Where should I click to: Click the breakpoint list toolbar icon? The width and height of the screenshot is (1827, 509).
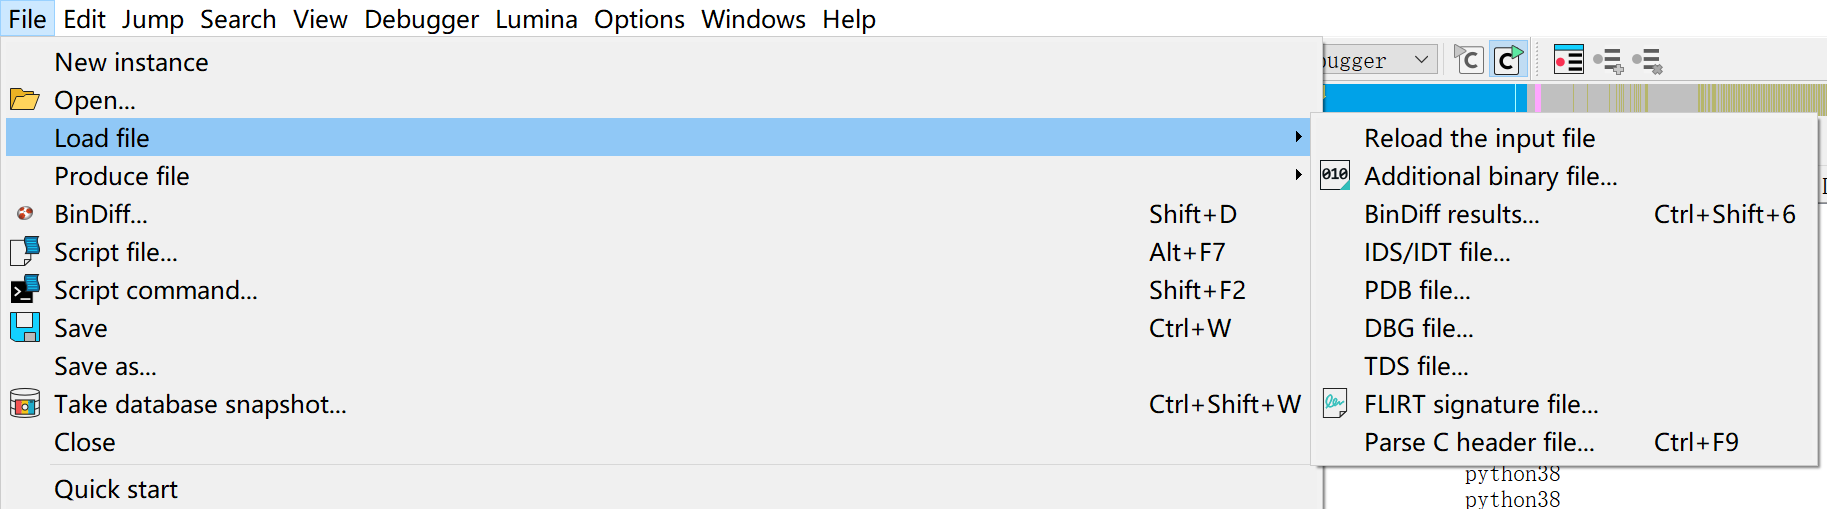point(1568,60)
